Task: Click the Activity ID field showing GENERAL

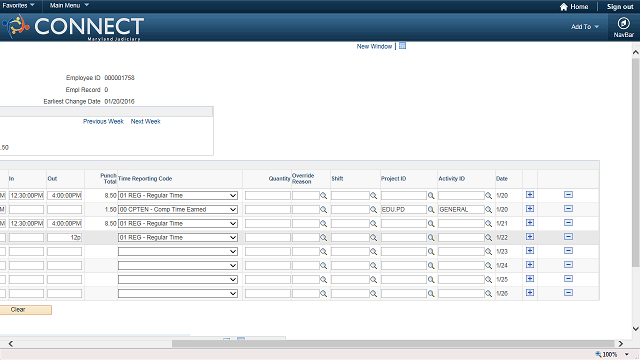Action: pyautogui.click(x=461, y=209)
